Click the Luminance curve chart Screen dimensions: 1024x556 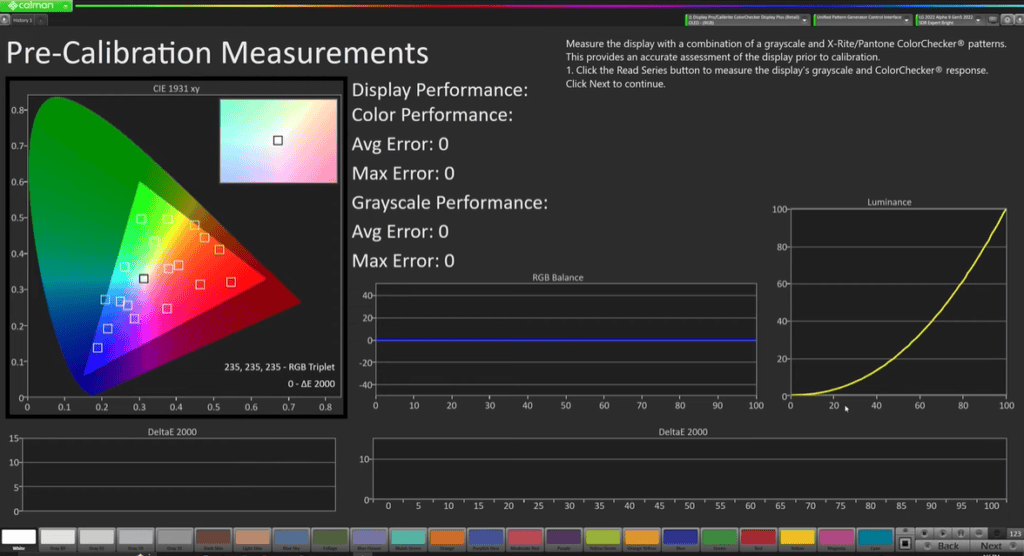click(898, 302)
